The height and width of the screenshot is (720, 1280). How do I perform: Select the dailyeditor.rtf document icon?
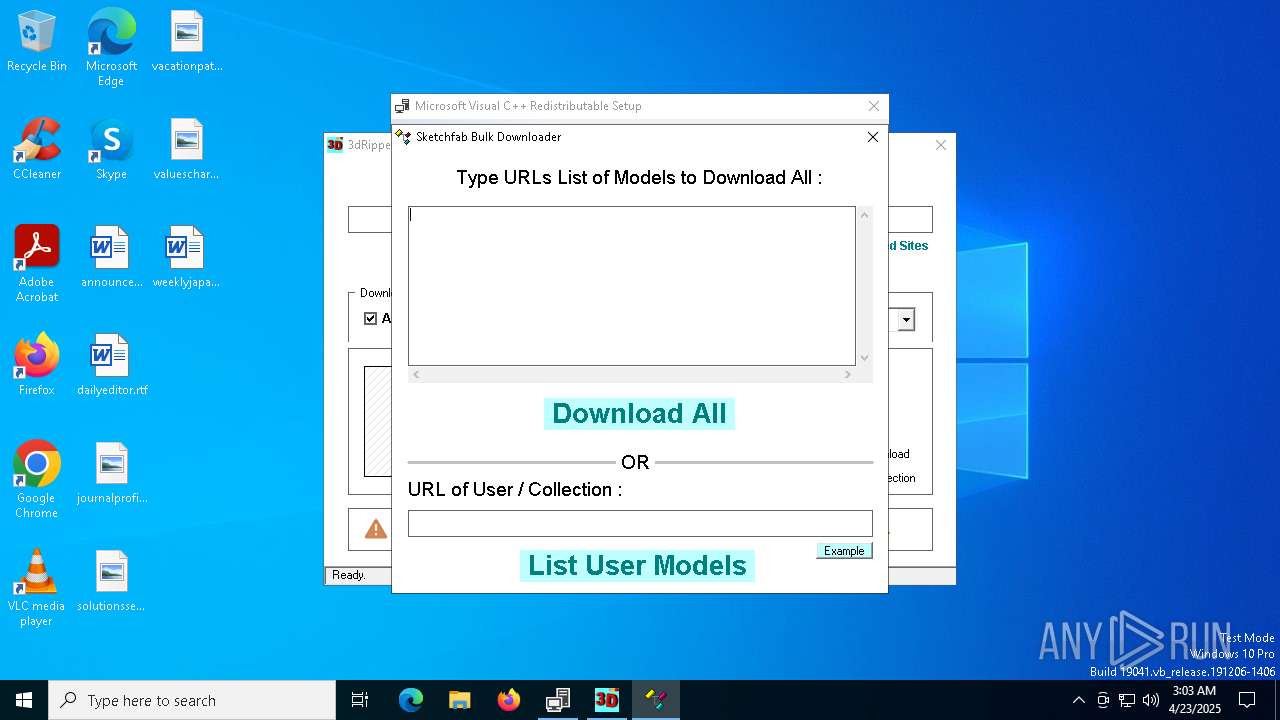[x=111, y=365]
